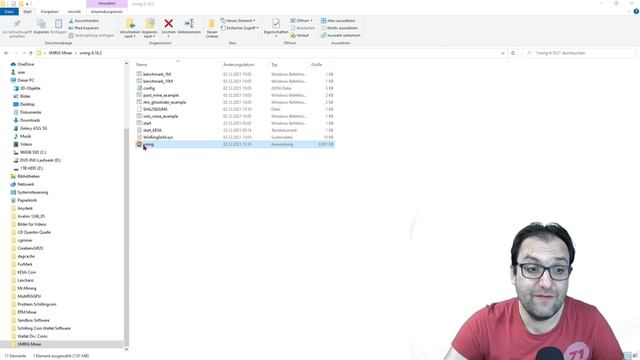Open the Neues Element dropdown
Screen dimensions: 640x360
(x=238, y=20)
